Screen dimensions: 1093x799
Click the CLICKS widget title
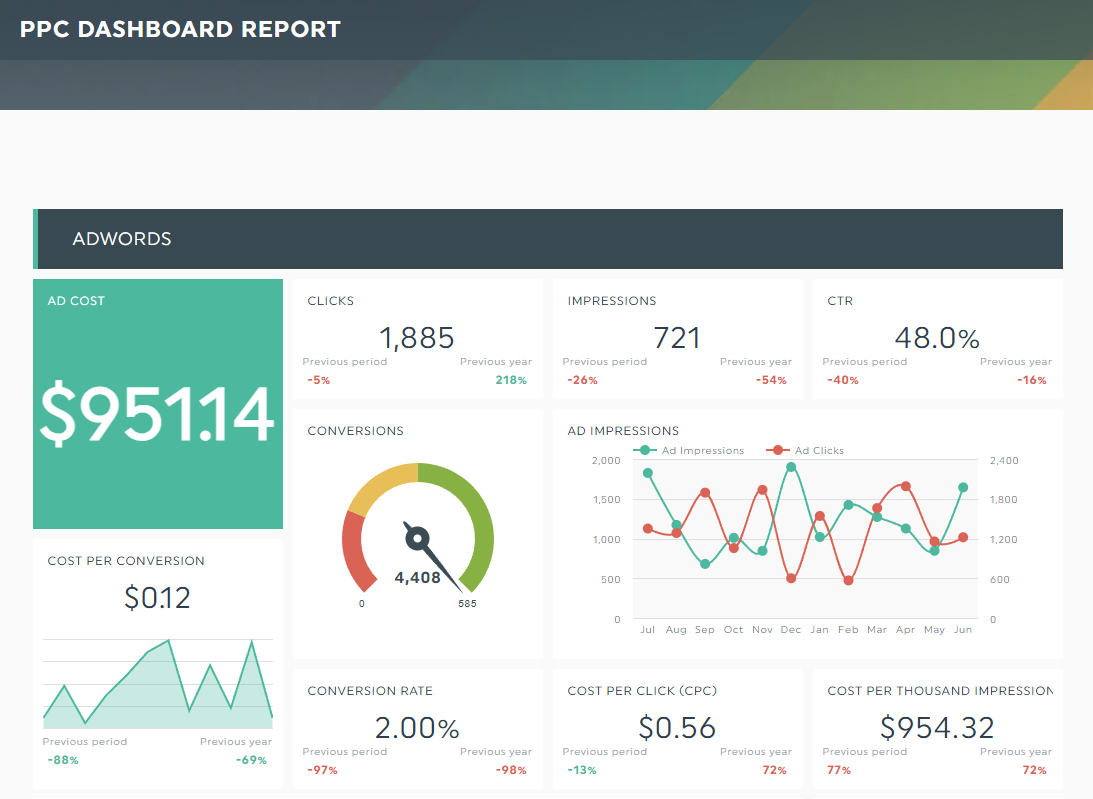(330, 300)
